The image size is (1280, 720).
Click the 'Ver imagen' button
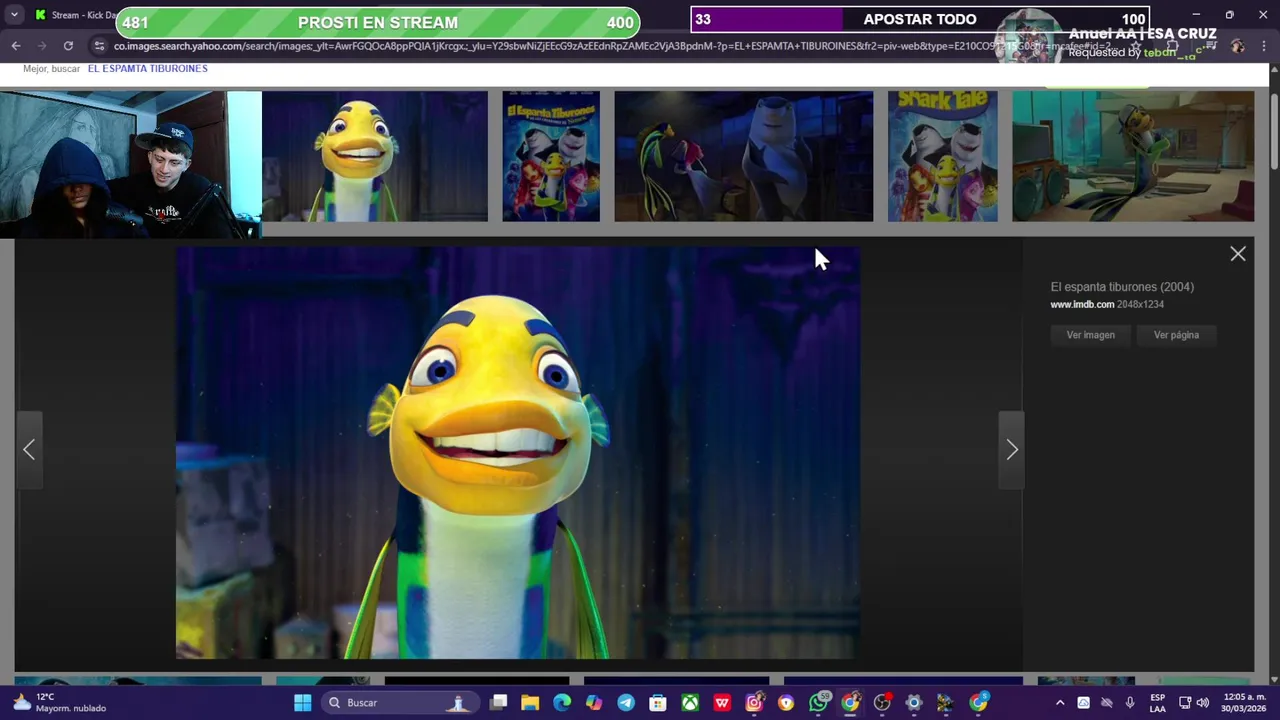(1090, 335)
